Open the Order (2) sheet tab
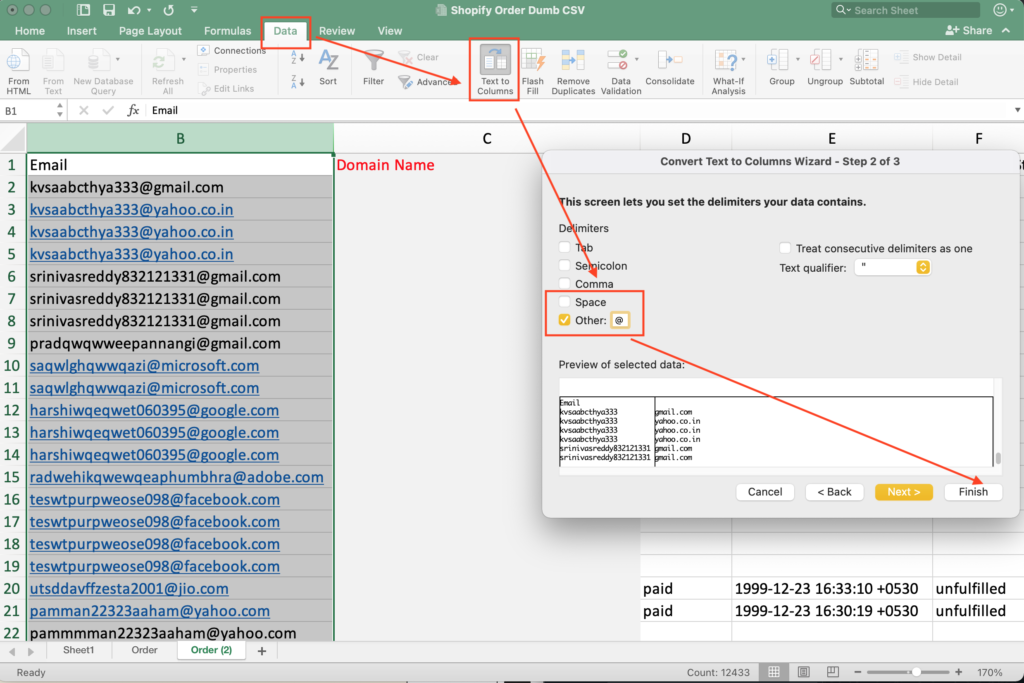 point(211,649)
